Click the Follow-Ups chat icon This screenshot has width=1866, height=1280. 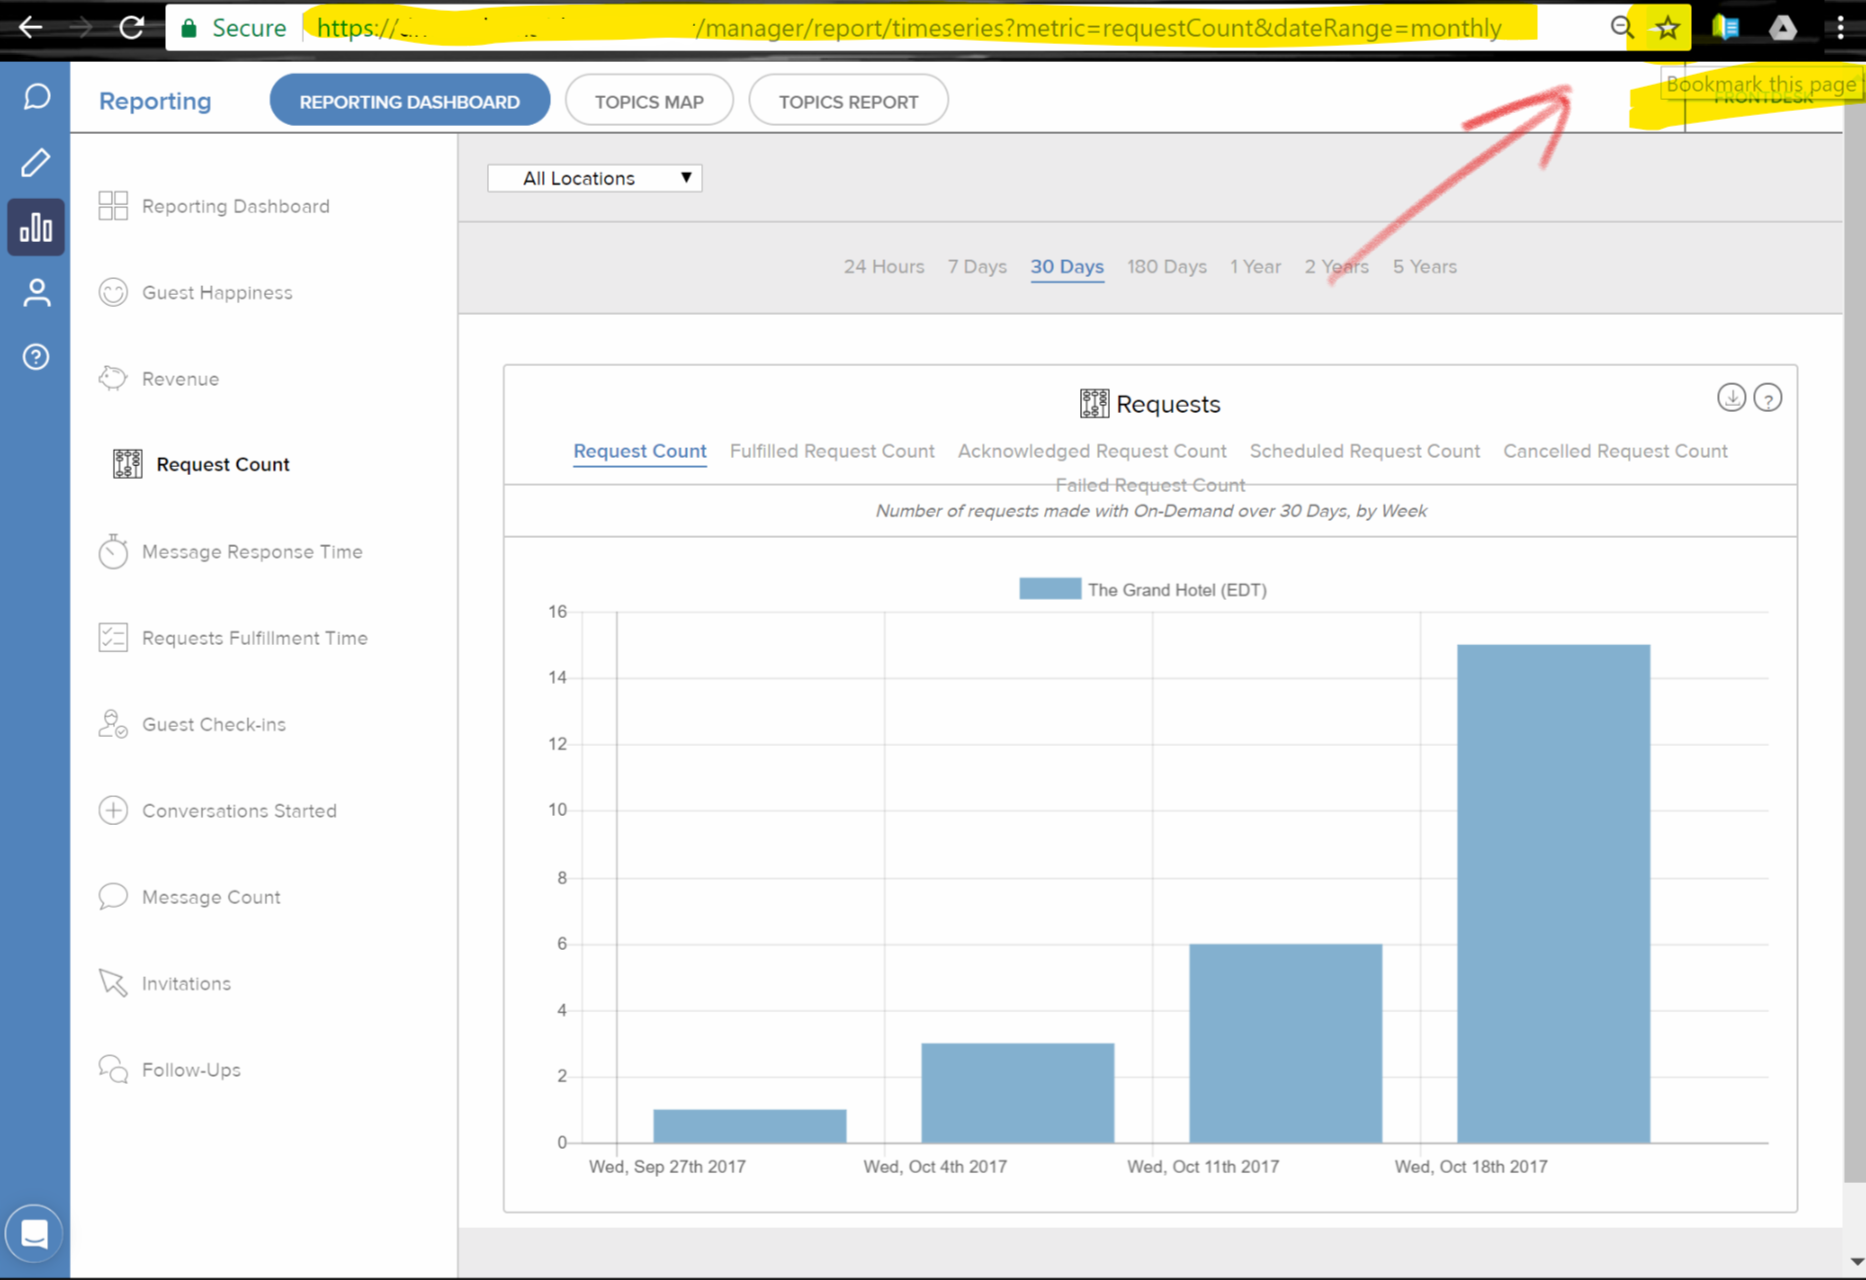point(113,1069)
